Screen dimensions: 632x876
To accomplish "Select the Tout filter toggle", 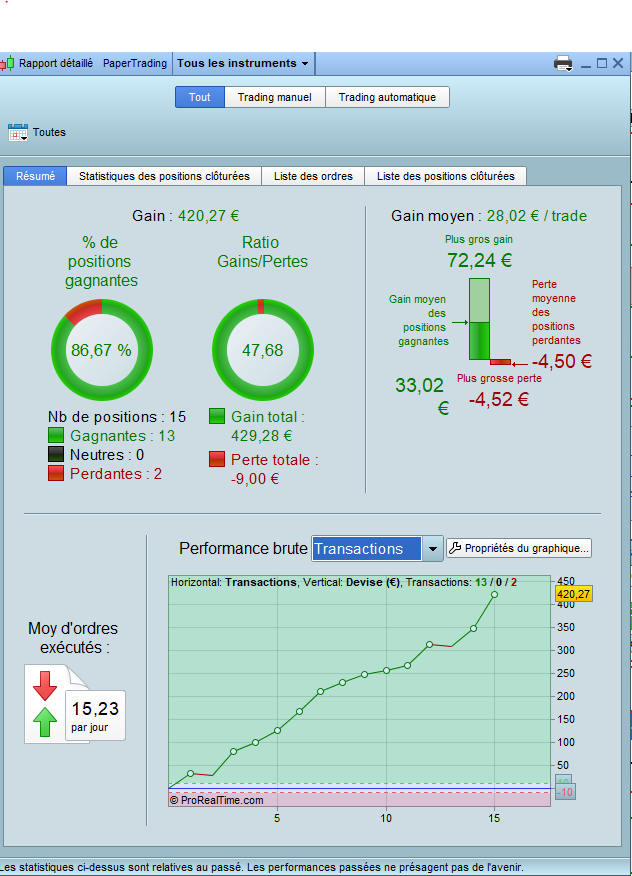I will click(x=199, y=97).
